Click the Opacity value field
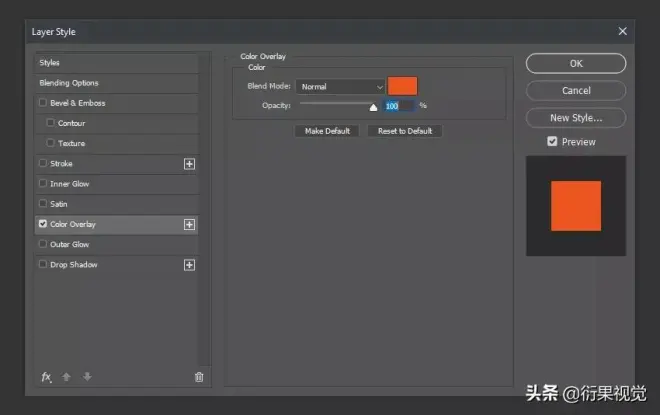Screen dimensions: 660x415 tap(399, 106)
